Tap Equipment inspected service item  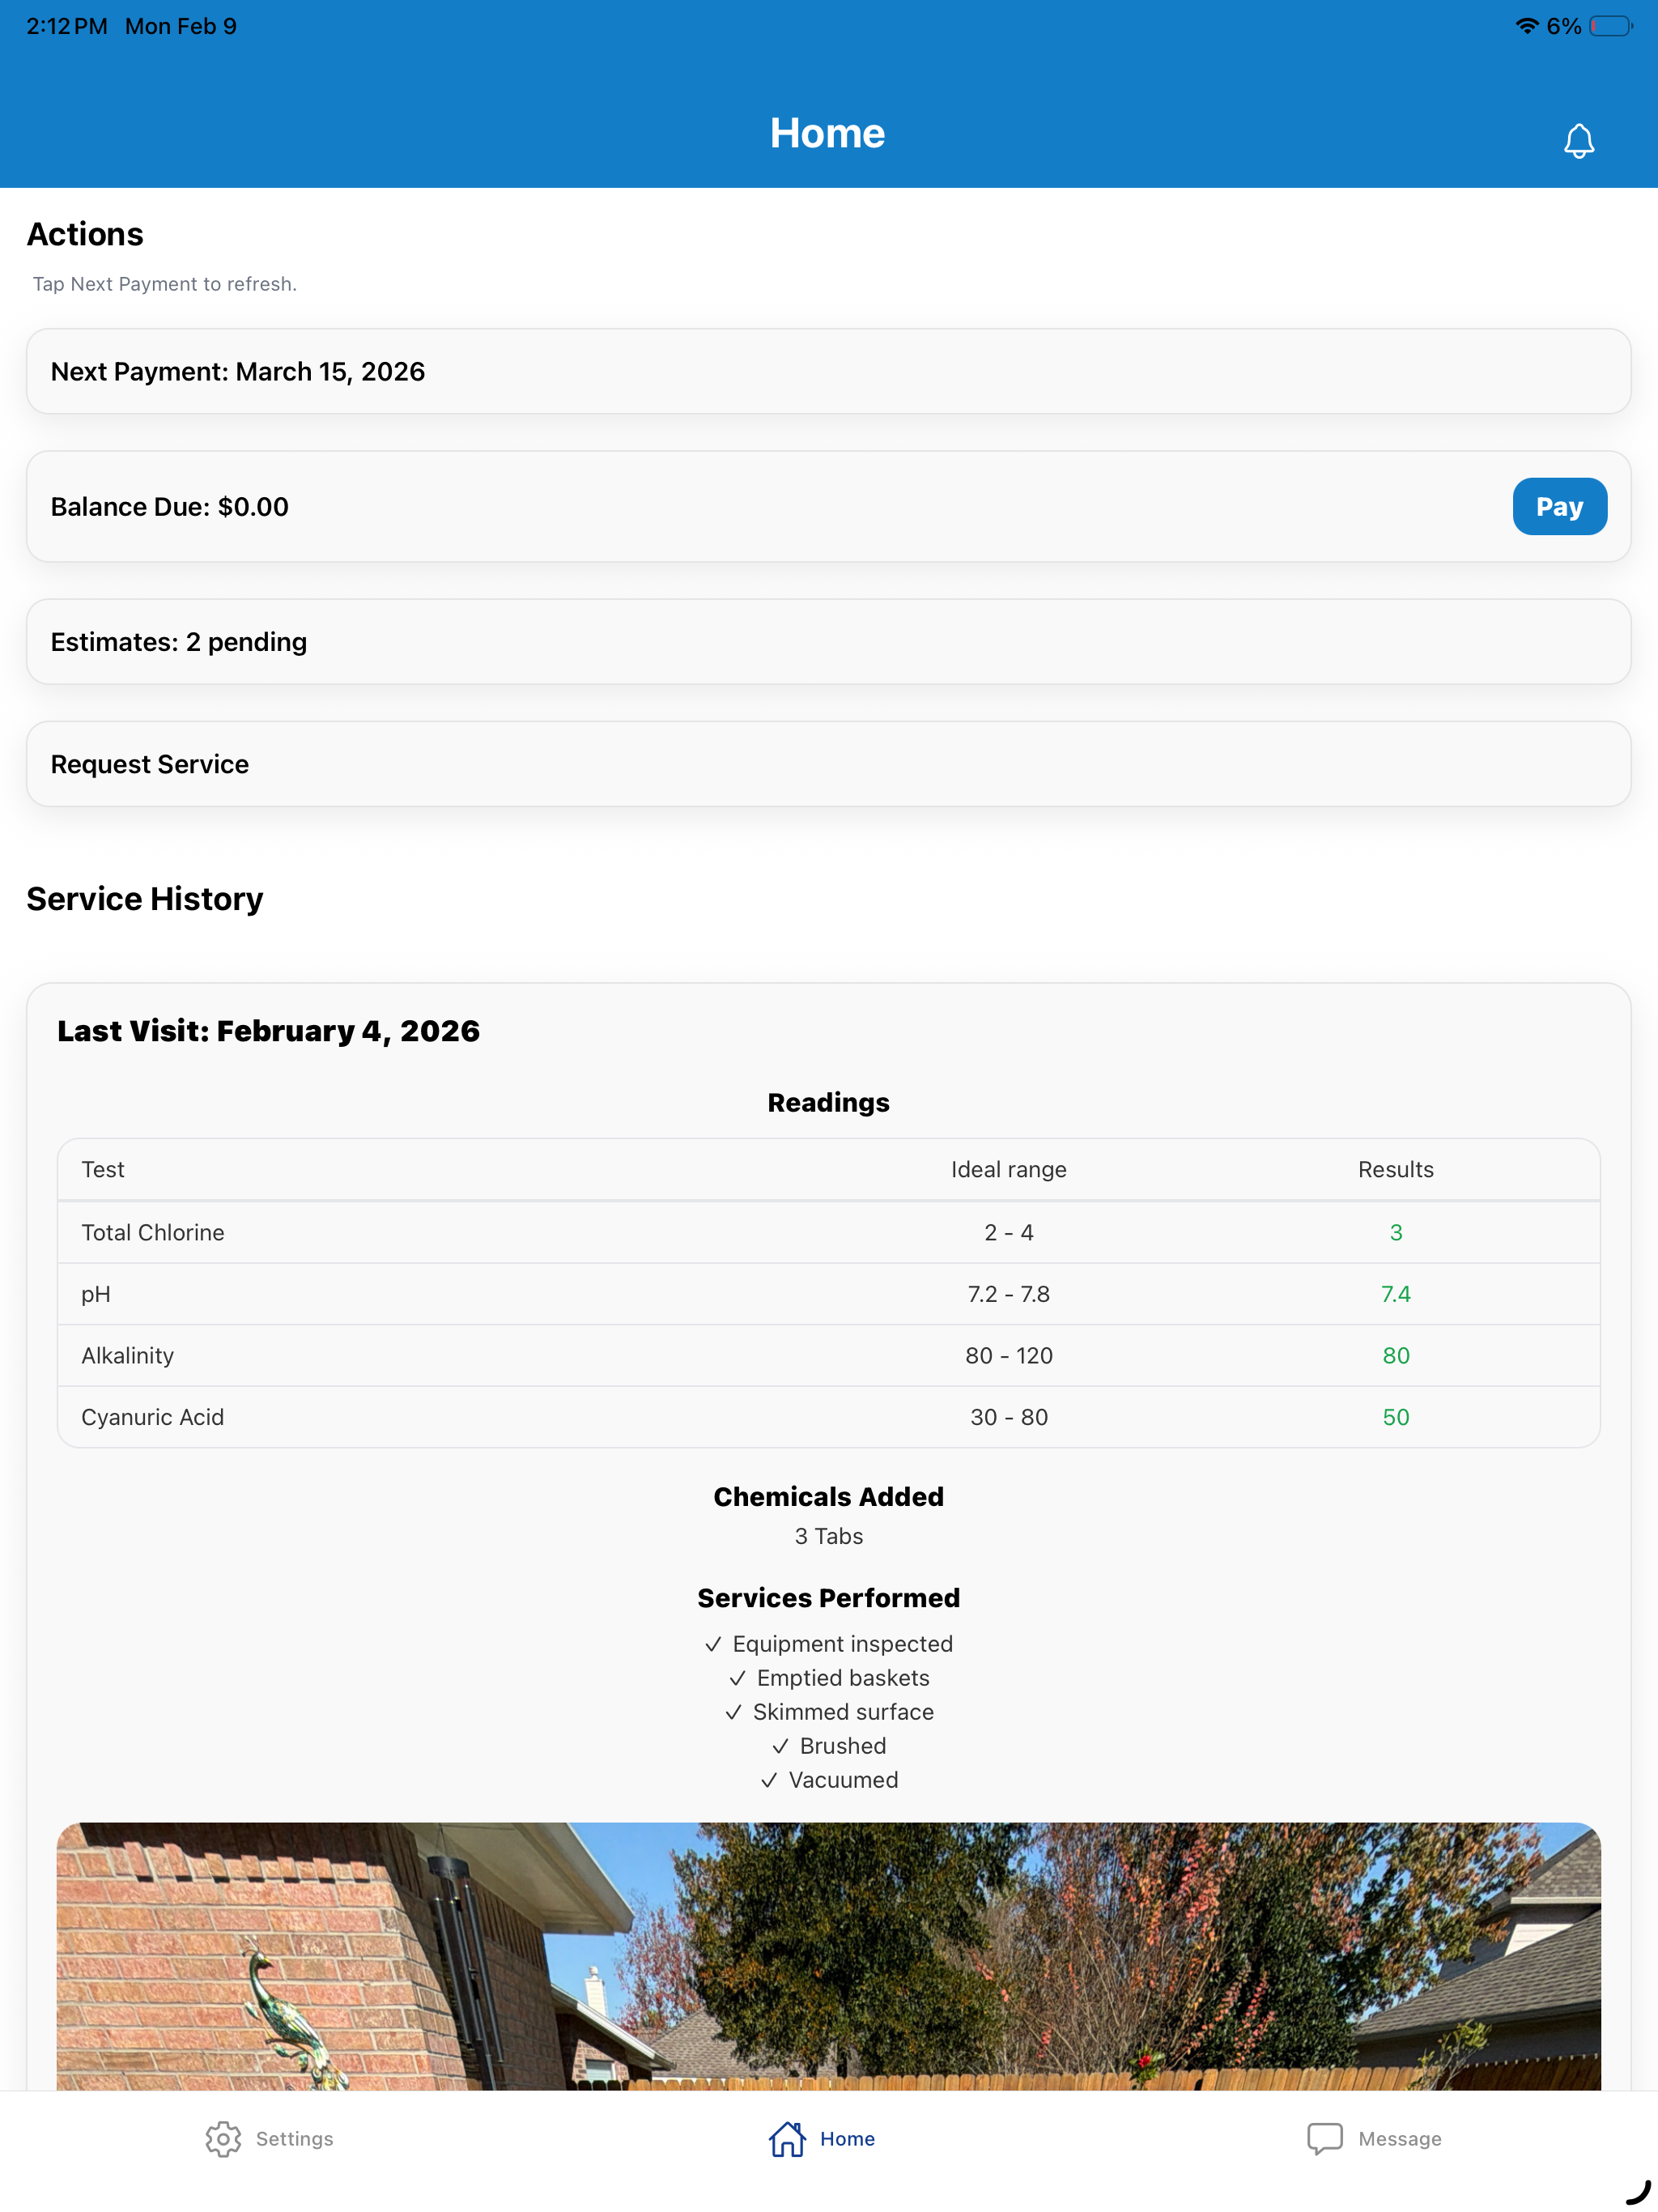pyautogui.click(x=829, y=1644)
